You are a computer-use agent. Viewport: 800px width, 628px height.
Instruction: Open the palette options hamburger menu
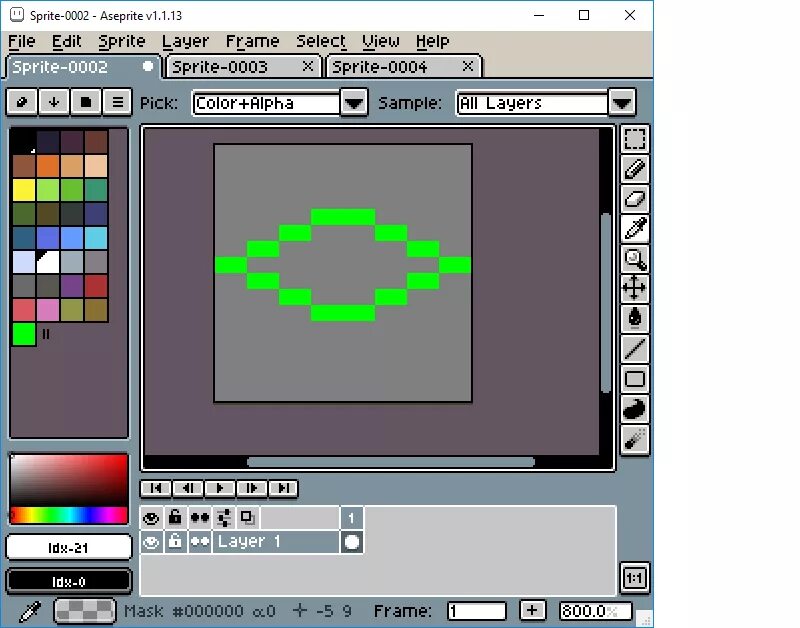(x=117, y=102)
